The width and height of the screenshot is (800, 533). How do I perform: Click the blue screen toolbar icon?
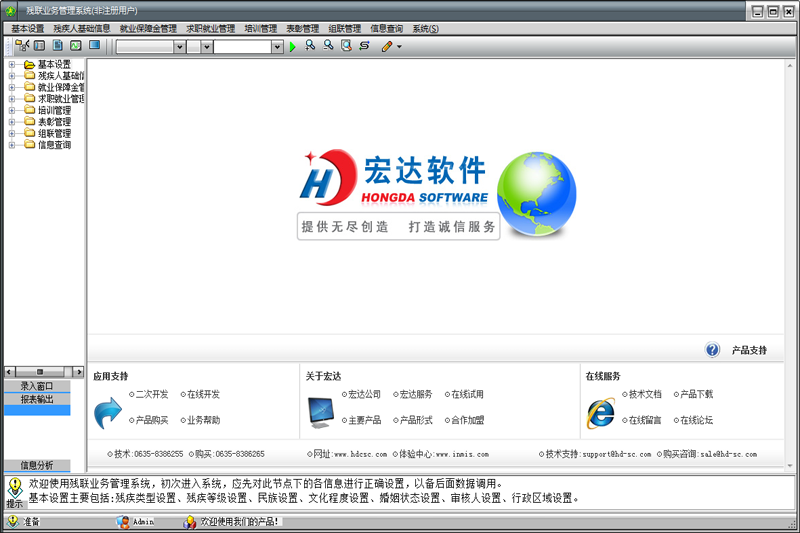(x=94, y=45)
